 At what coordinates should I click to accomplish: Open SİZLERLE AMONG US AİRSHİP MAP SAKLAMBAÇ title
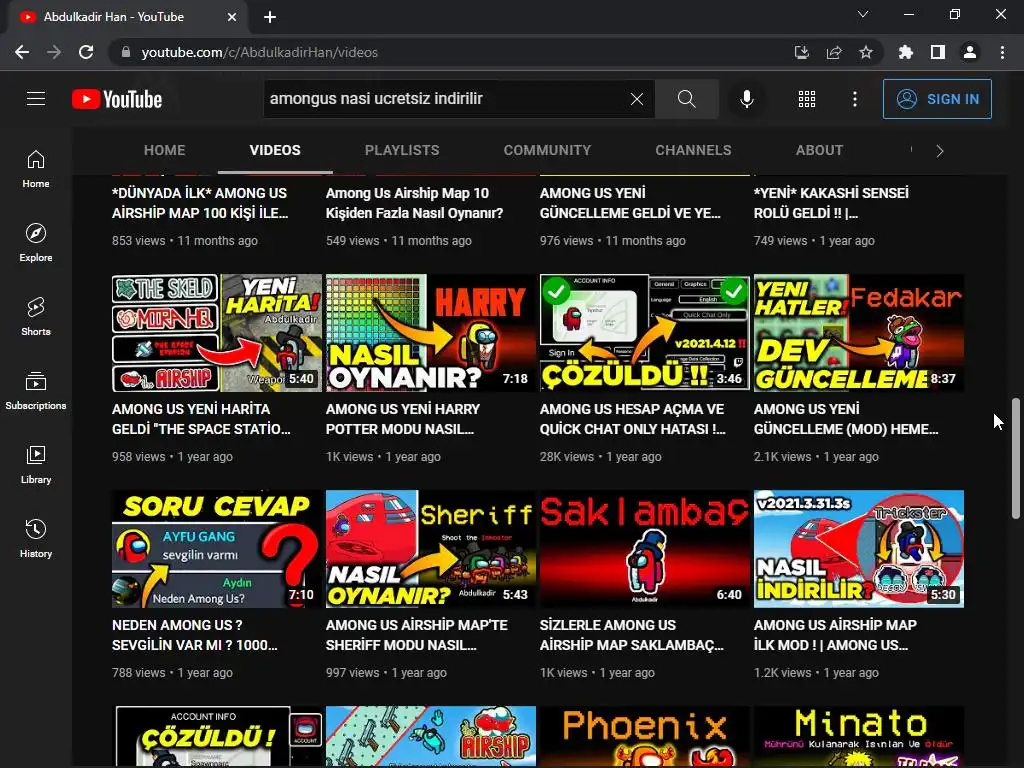(632, 635)
